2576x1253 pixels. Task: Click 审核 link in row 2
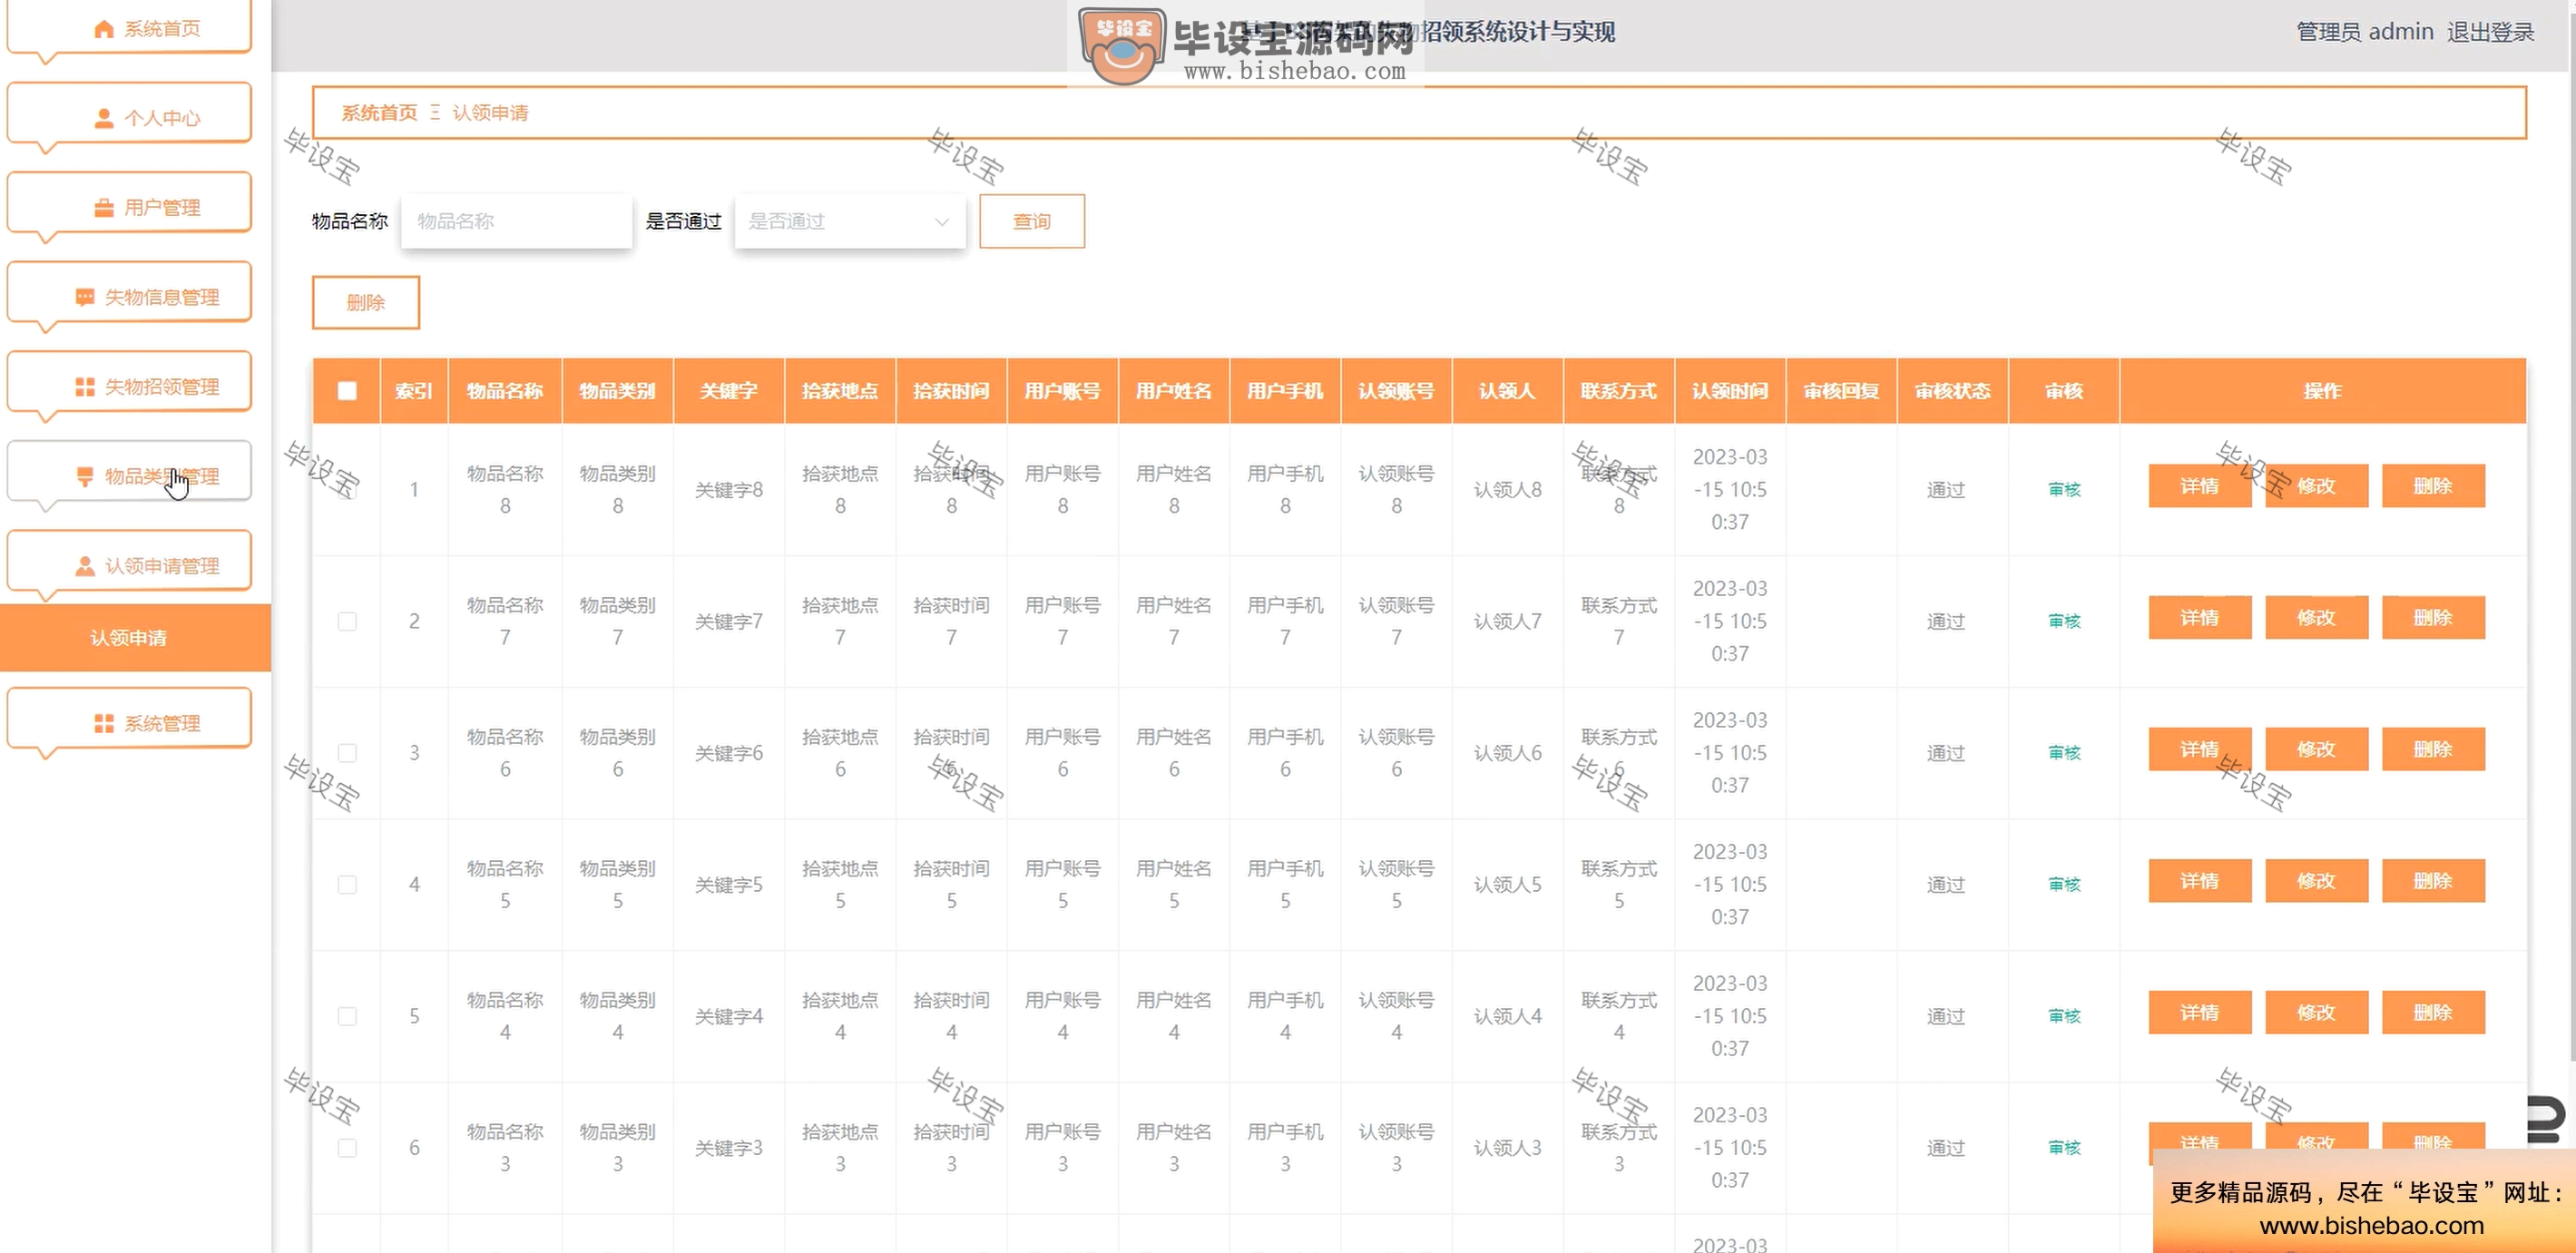coord(2064,621)
